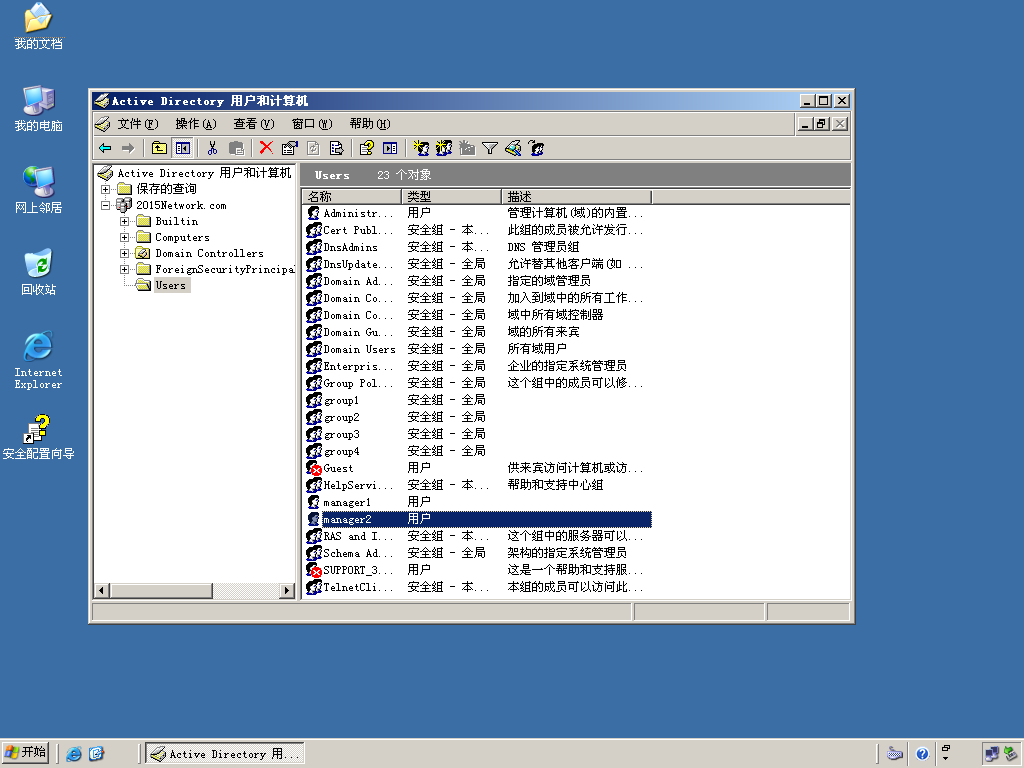Create a new group with toolbar icon

(x=444, y=148)
